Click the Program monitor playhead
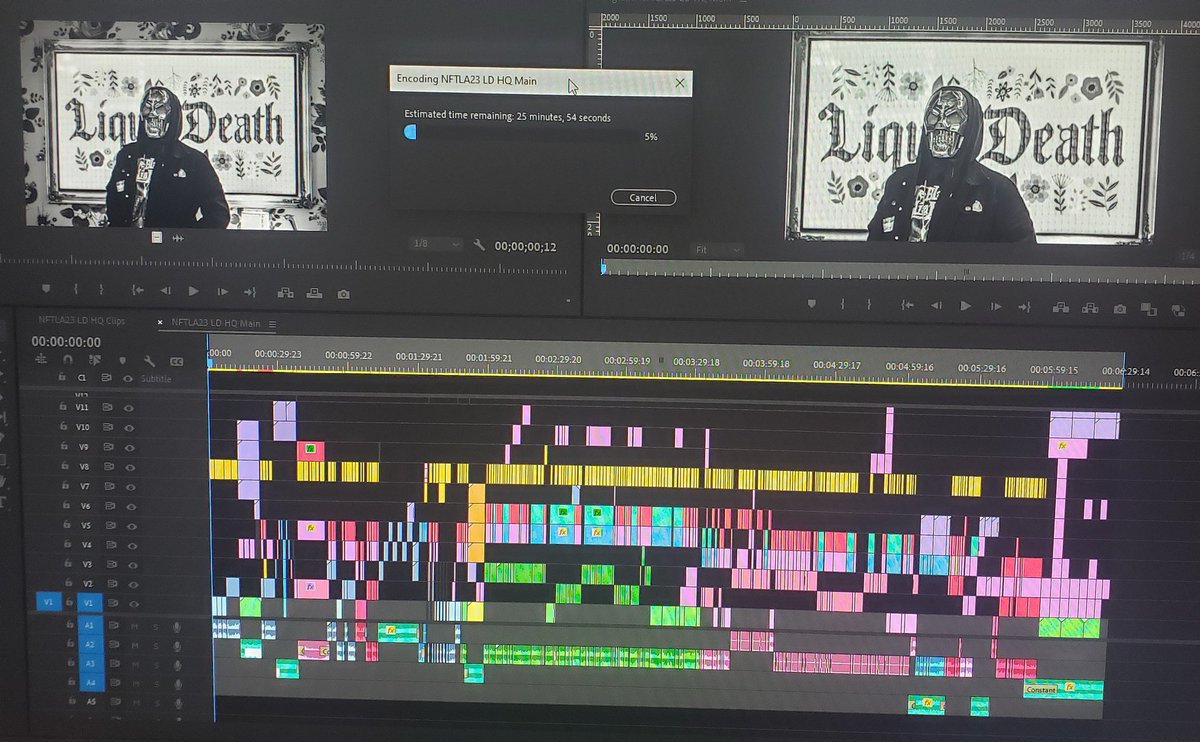 (x=602, y=267)
